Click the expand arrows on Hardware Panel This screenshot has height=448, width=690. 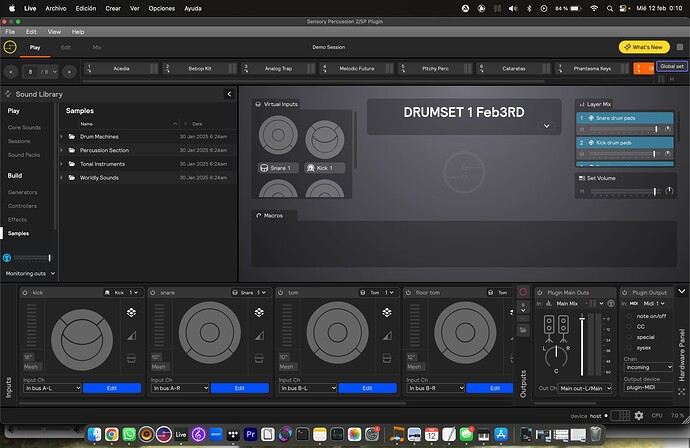pyautogui.click(x=682, y=391)
